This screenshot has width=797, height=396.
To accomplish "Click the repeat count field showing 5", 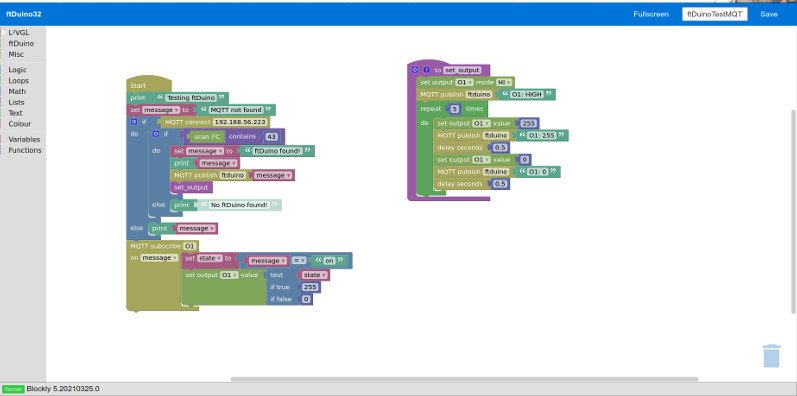I will coord(454,109).
